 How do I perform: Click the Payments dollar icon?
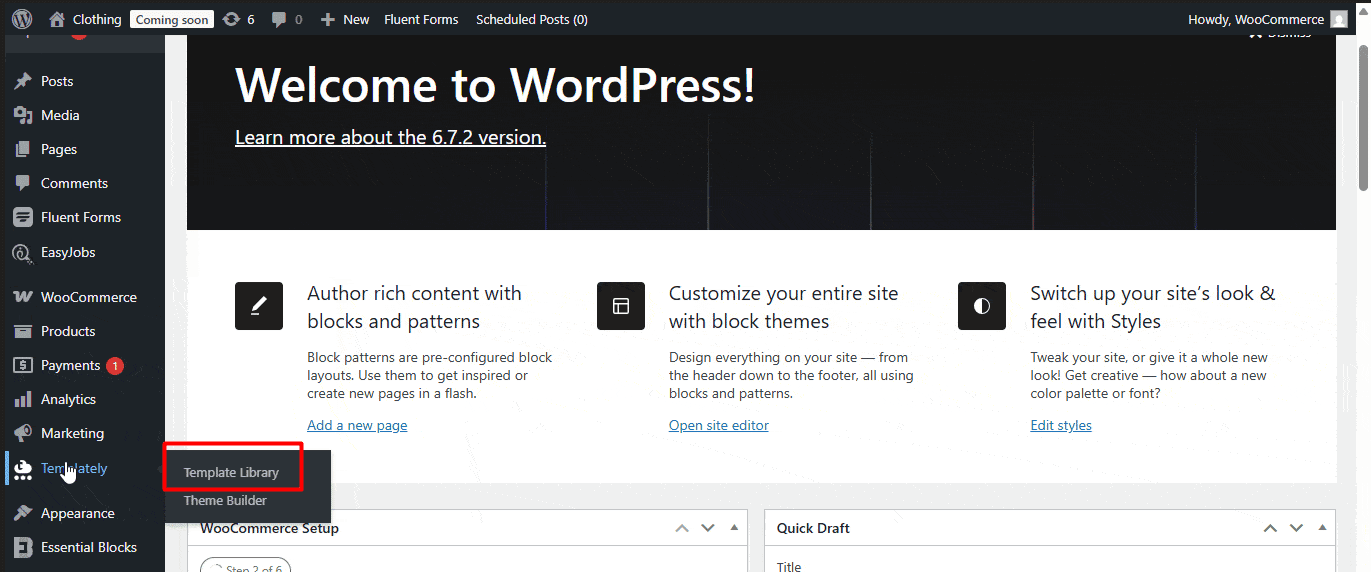pos(23,365)
